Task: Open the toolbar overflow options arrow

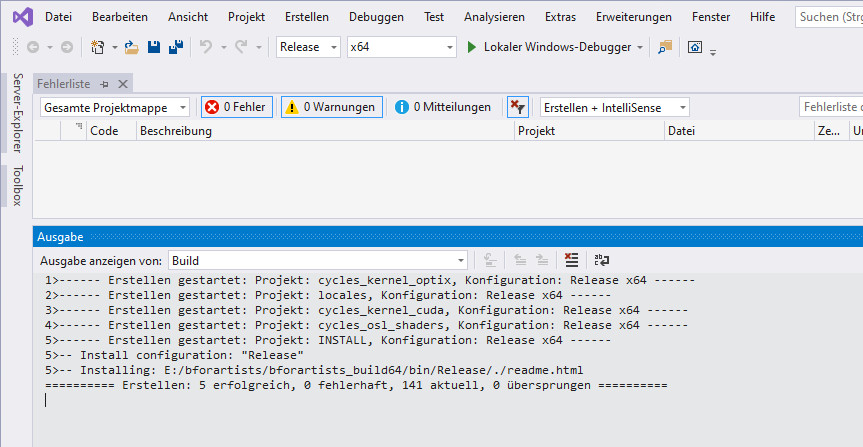Action: 713,53
